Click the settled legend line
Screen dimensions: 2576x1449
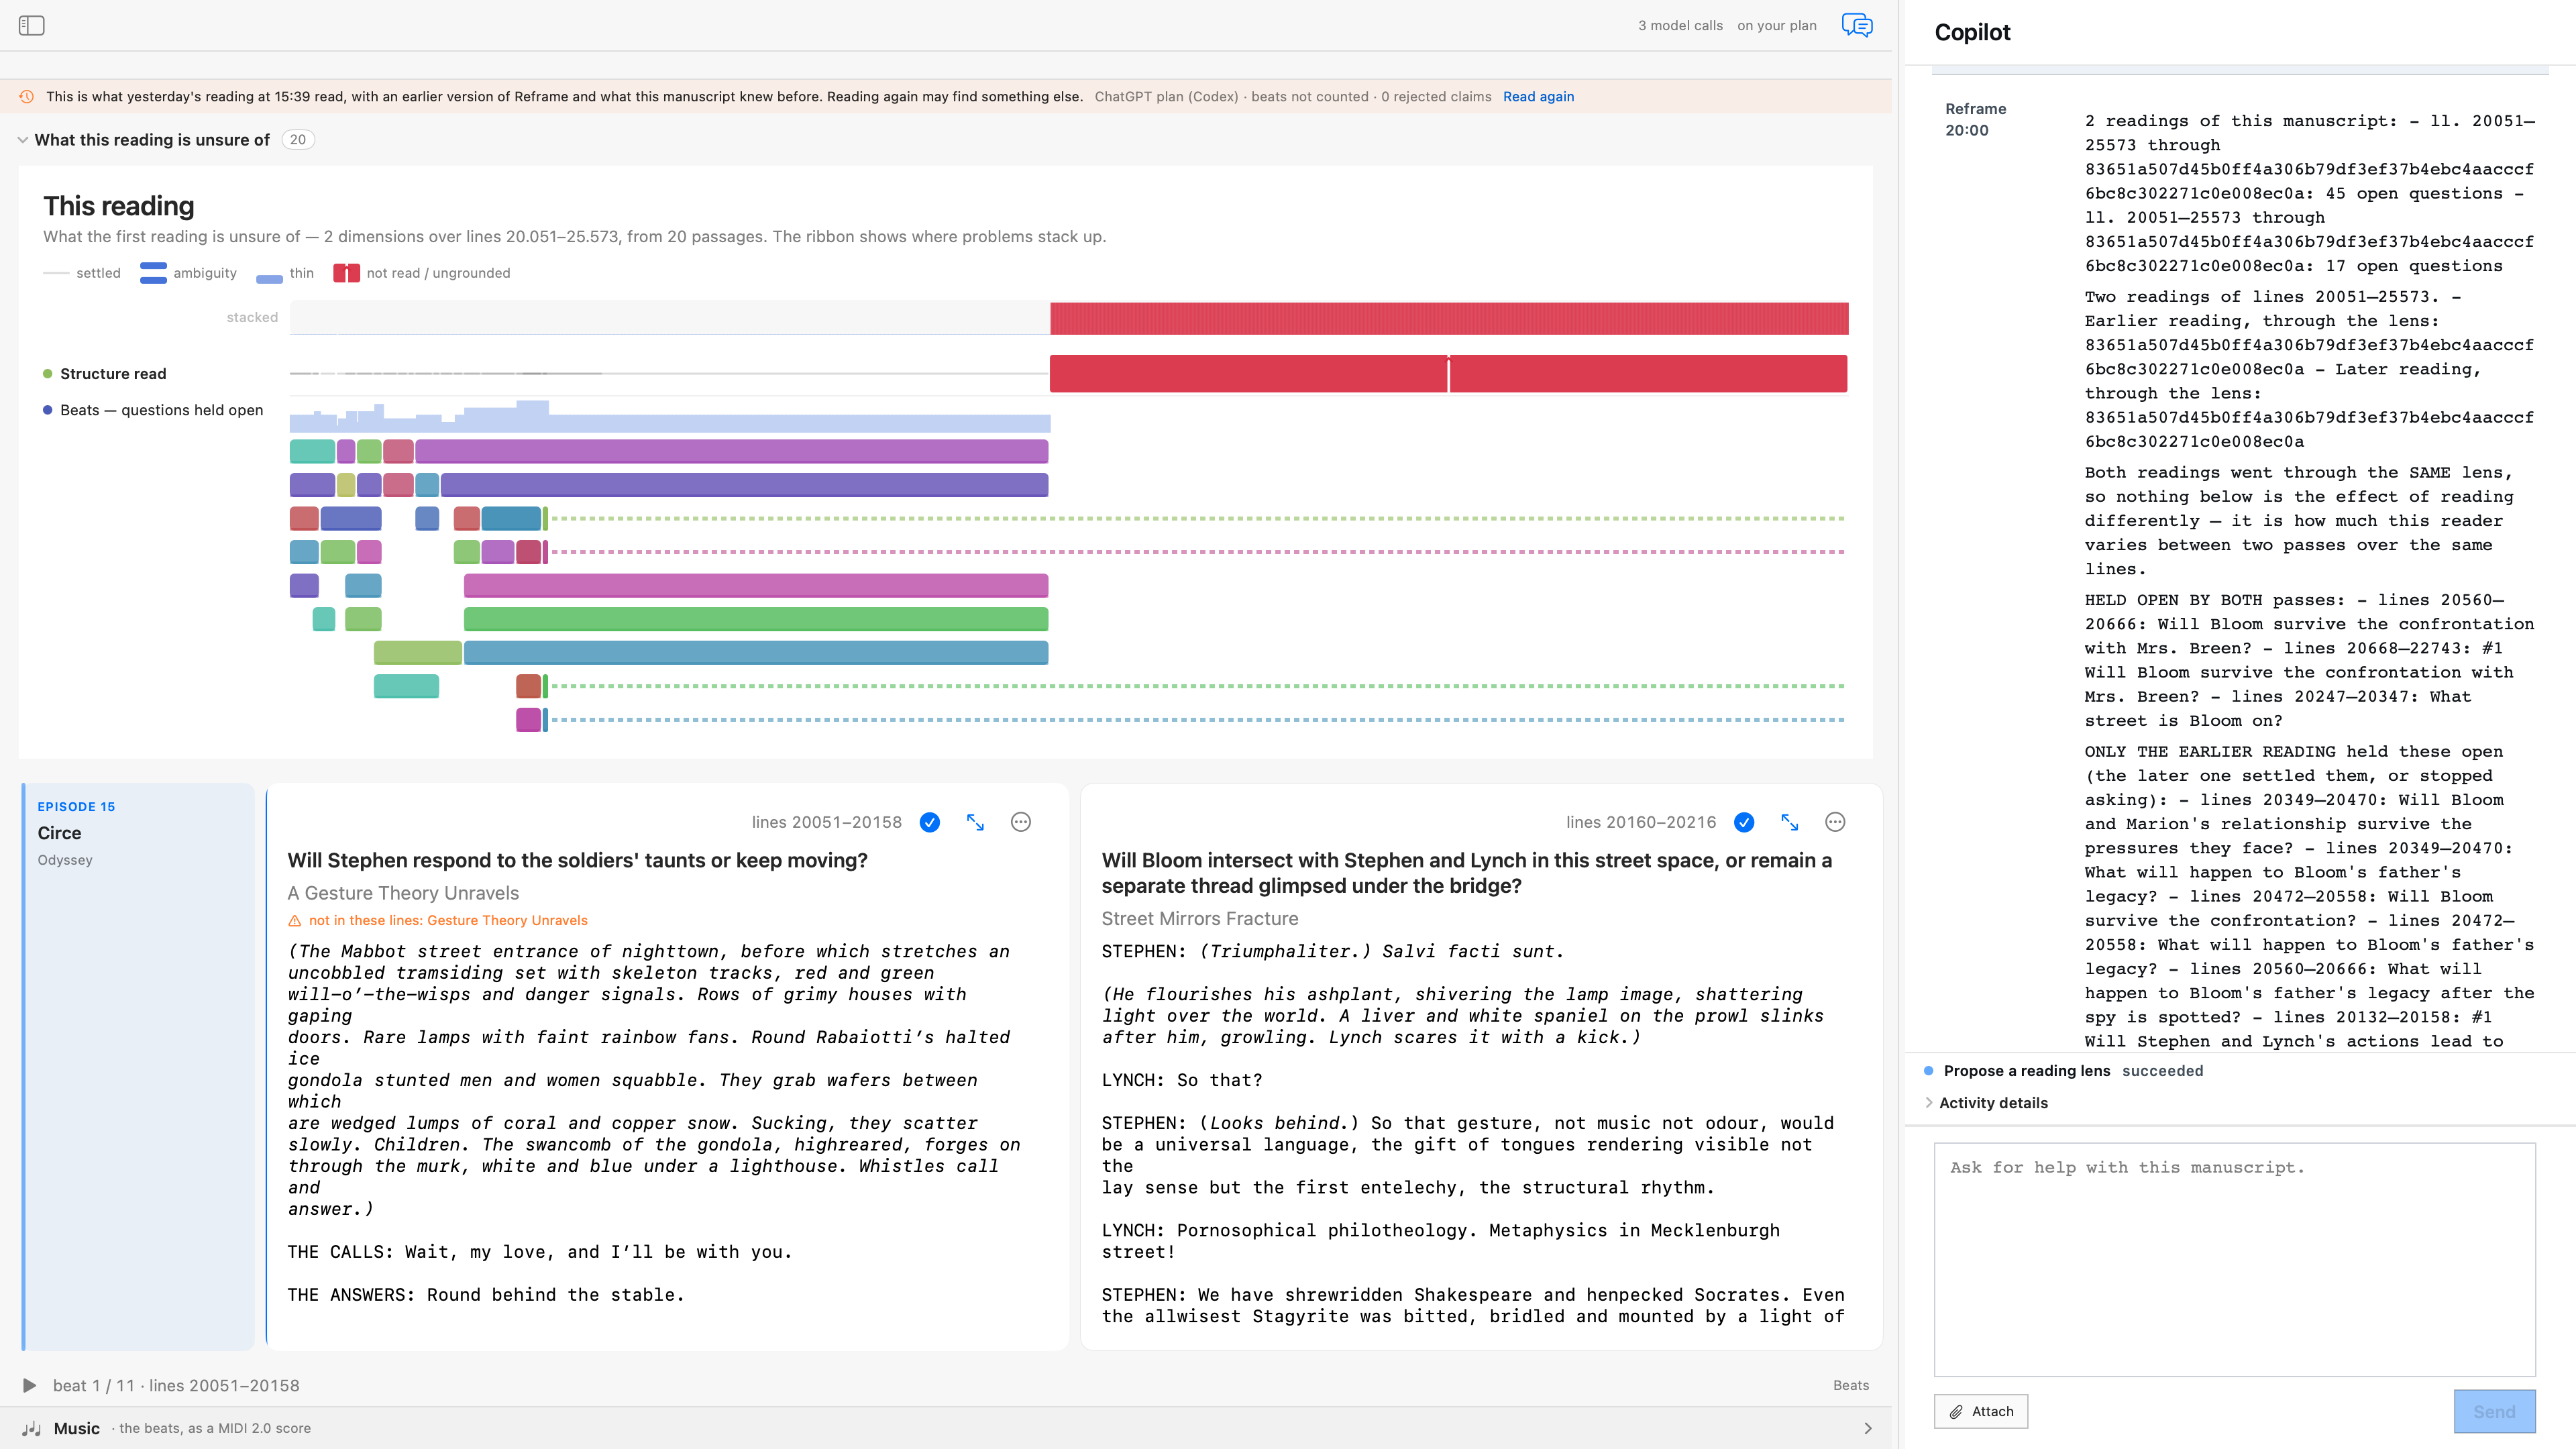(56, 273)
